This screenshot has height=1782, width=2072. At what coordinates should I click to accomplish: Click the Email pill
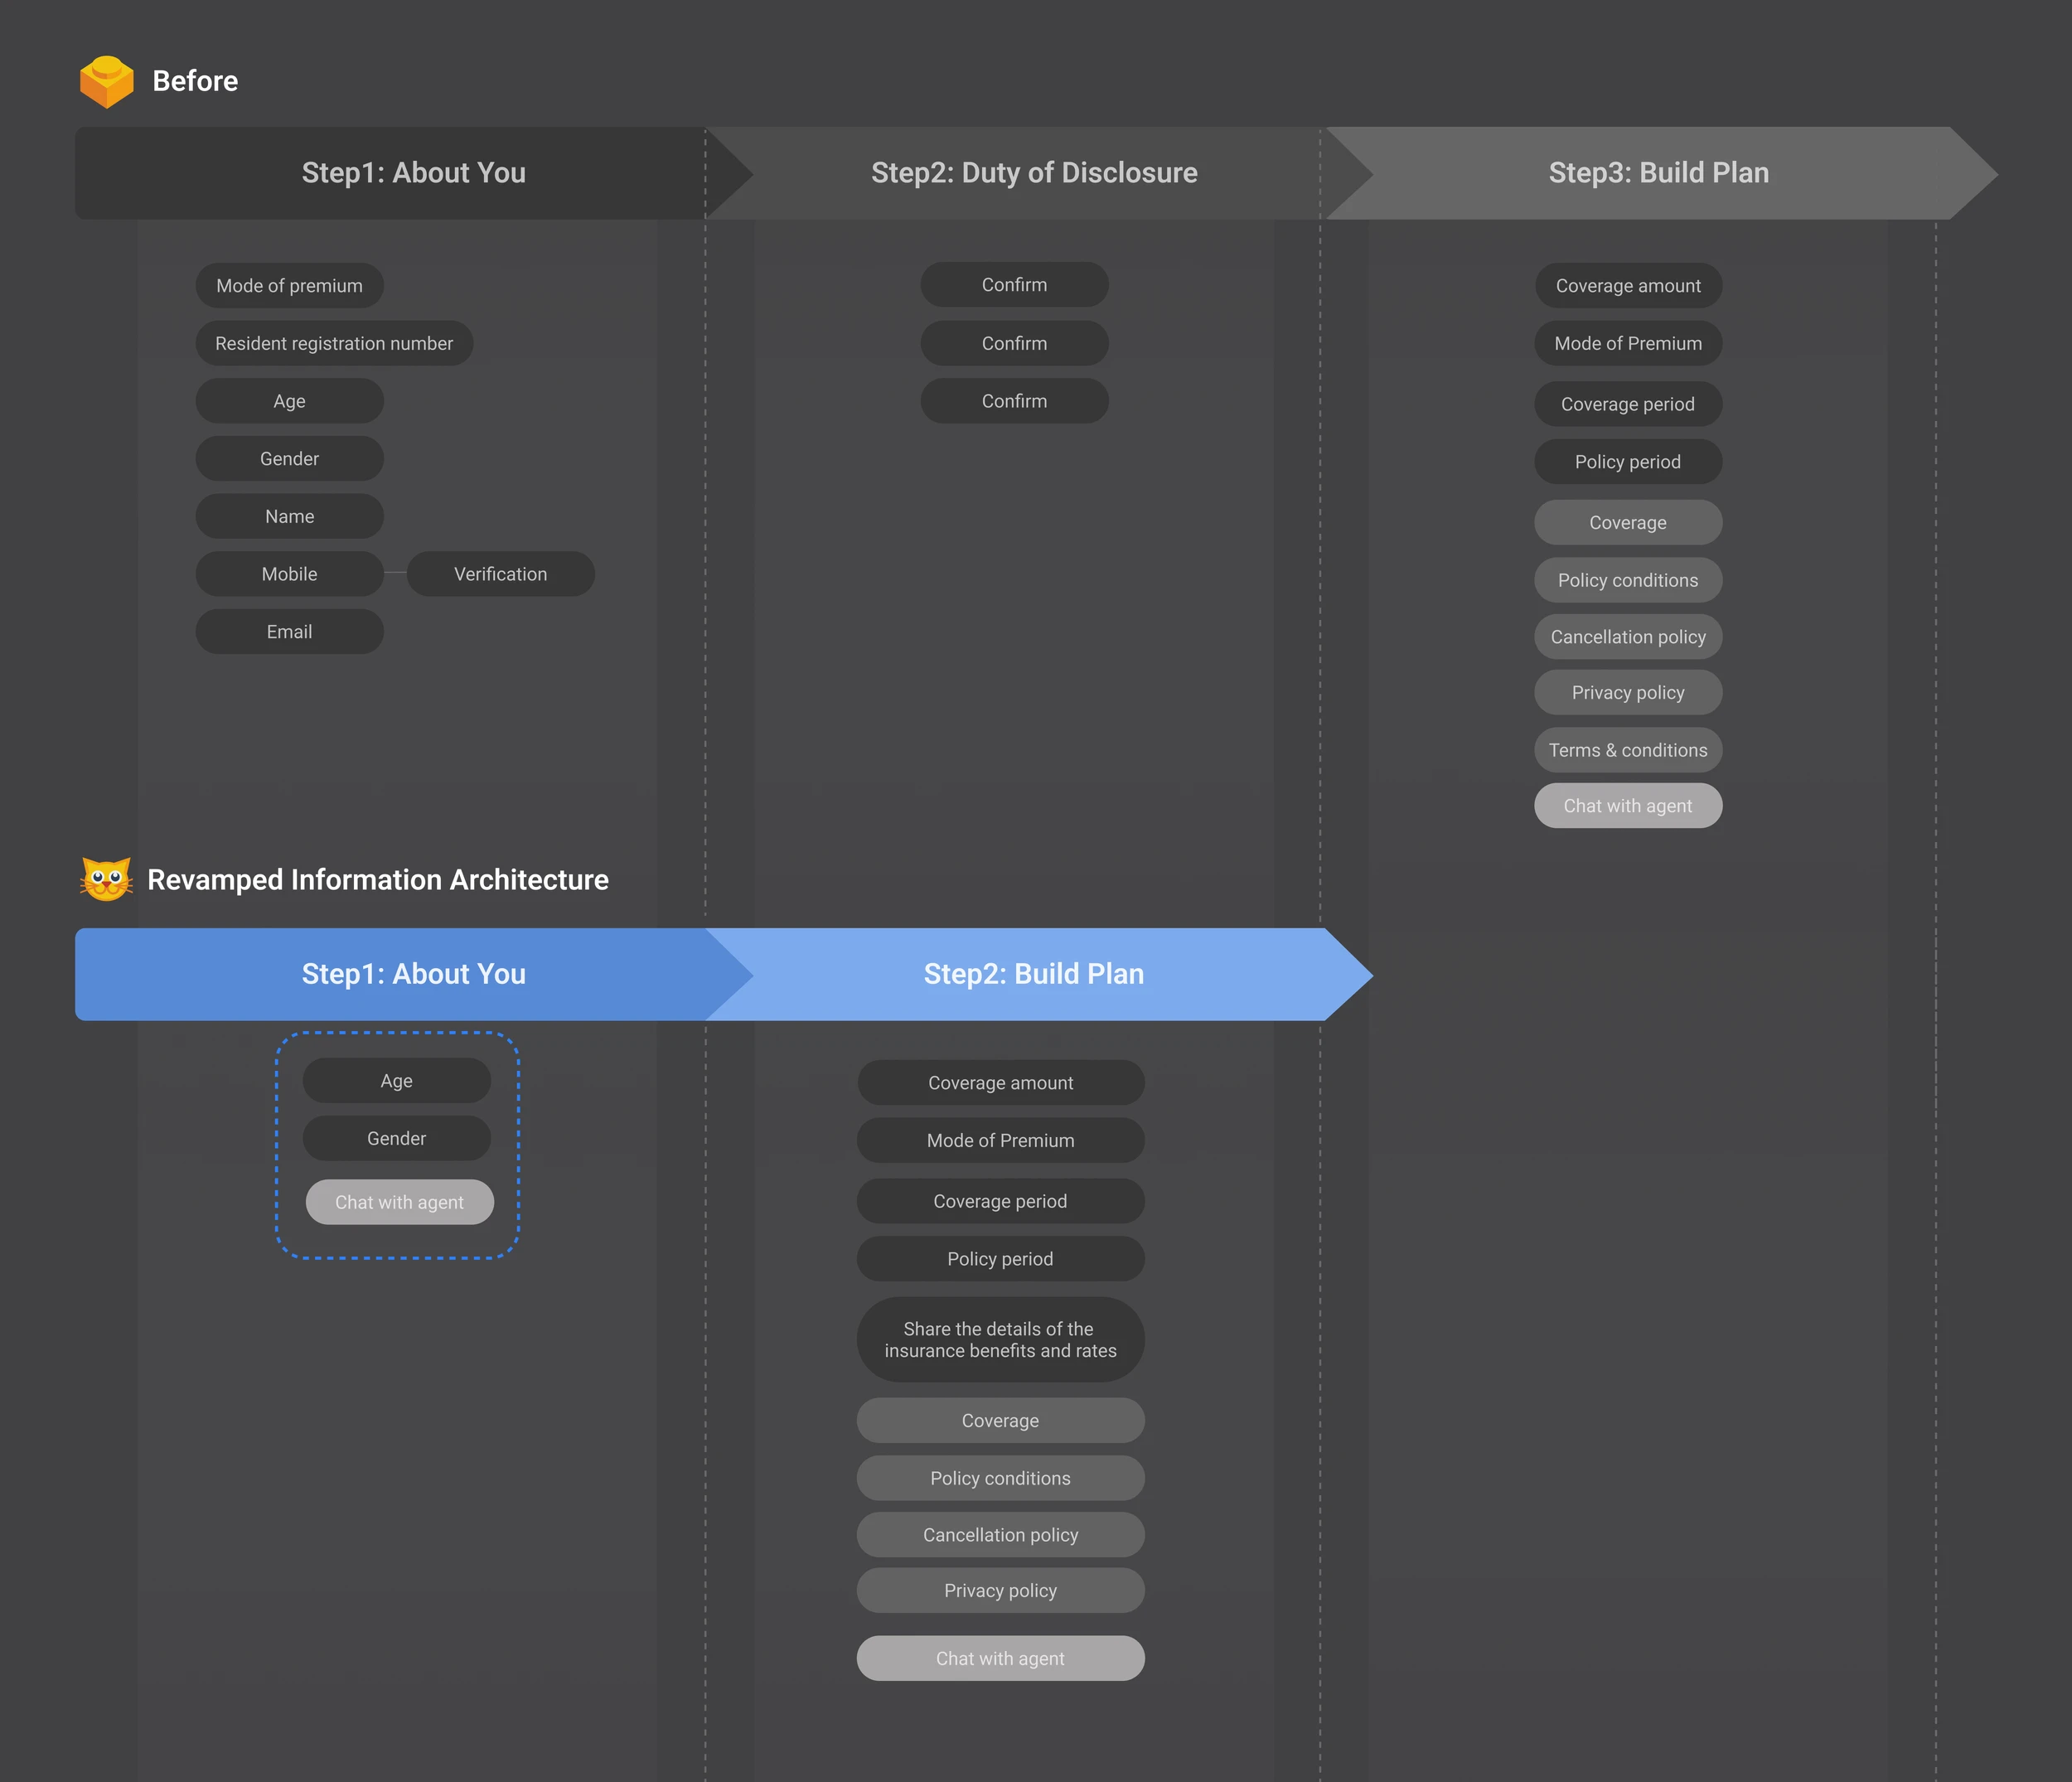[x=289, y=632]
